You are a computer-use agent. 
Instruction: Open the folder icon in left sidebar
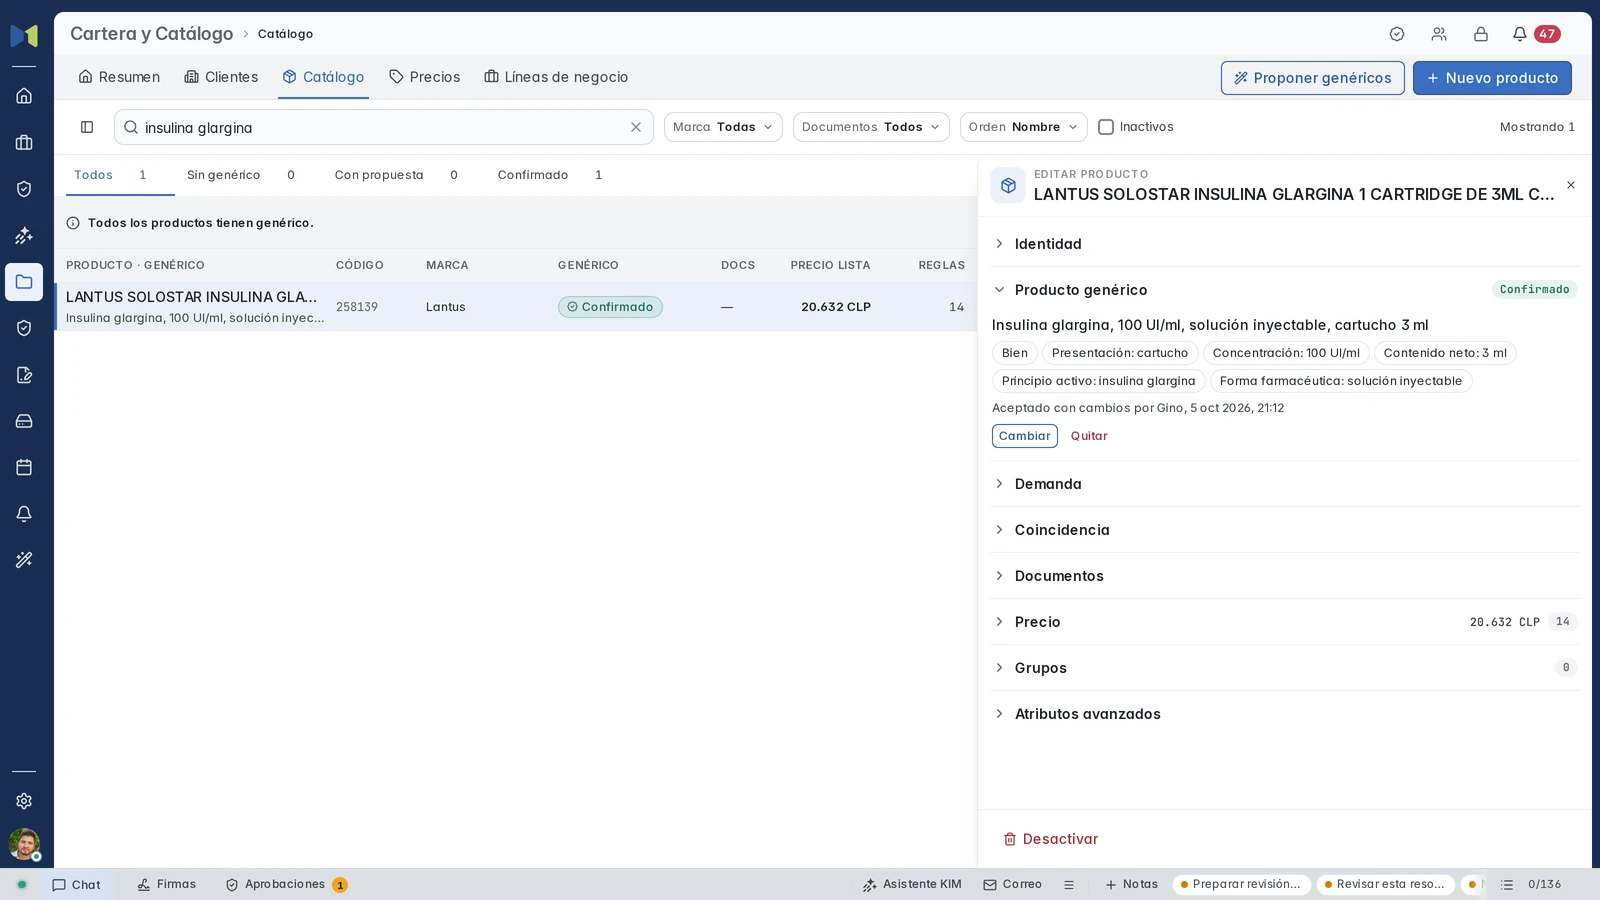[x=24, y=282]
